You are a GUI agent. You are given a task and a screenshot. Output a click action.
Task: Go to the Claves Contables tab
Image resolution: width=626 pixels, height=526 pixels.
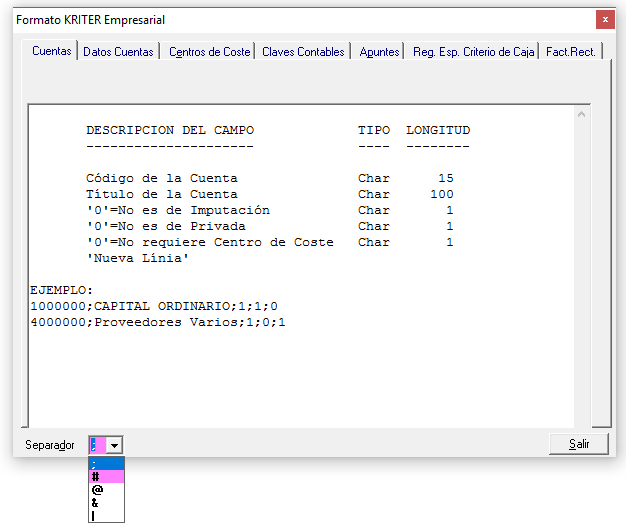pos(303,52)
